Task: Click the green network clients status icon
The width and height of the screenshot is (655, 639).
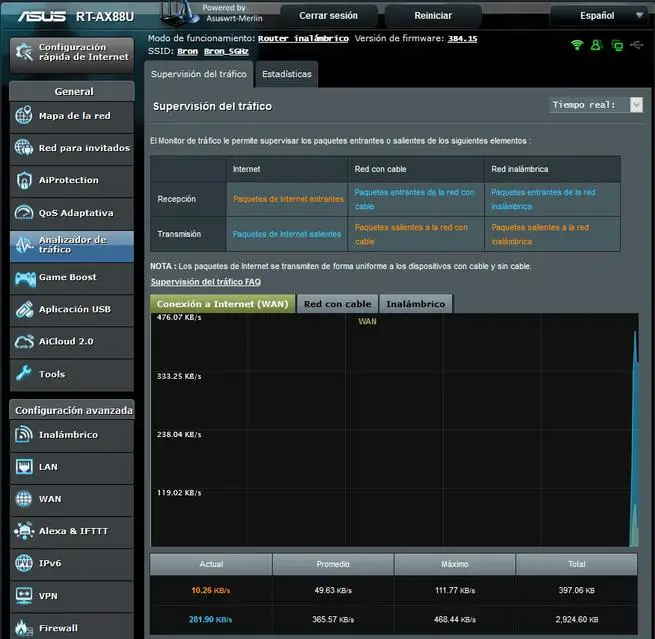Action: coord(617,45)
